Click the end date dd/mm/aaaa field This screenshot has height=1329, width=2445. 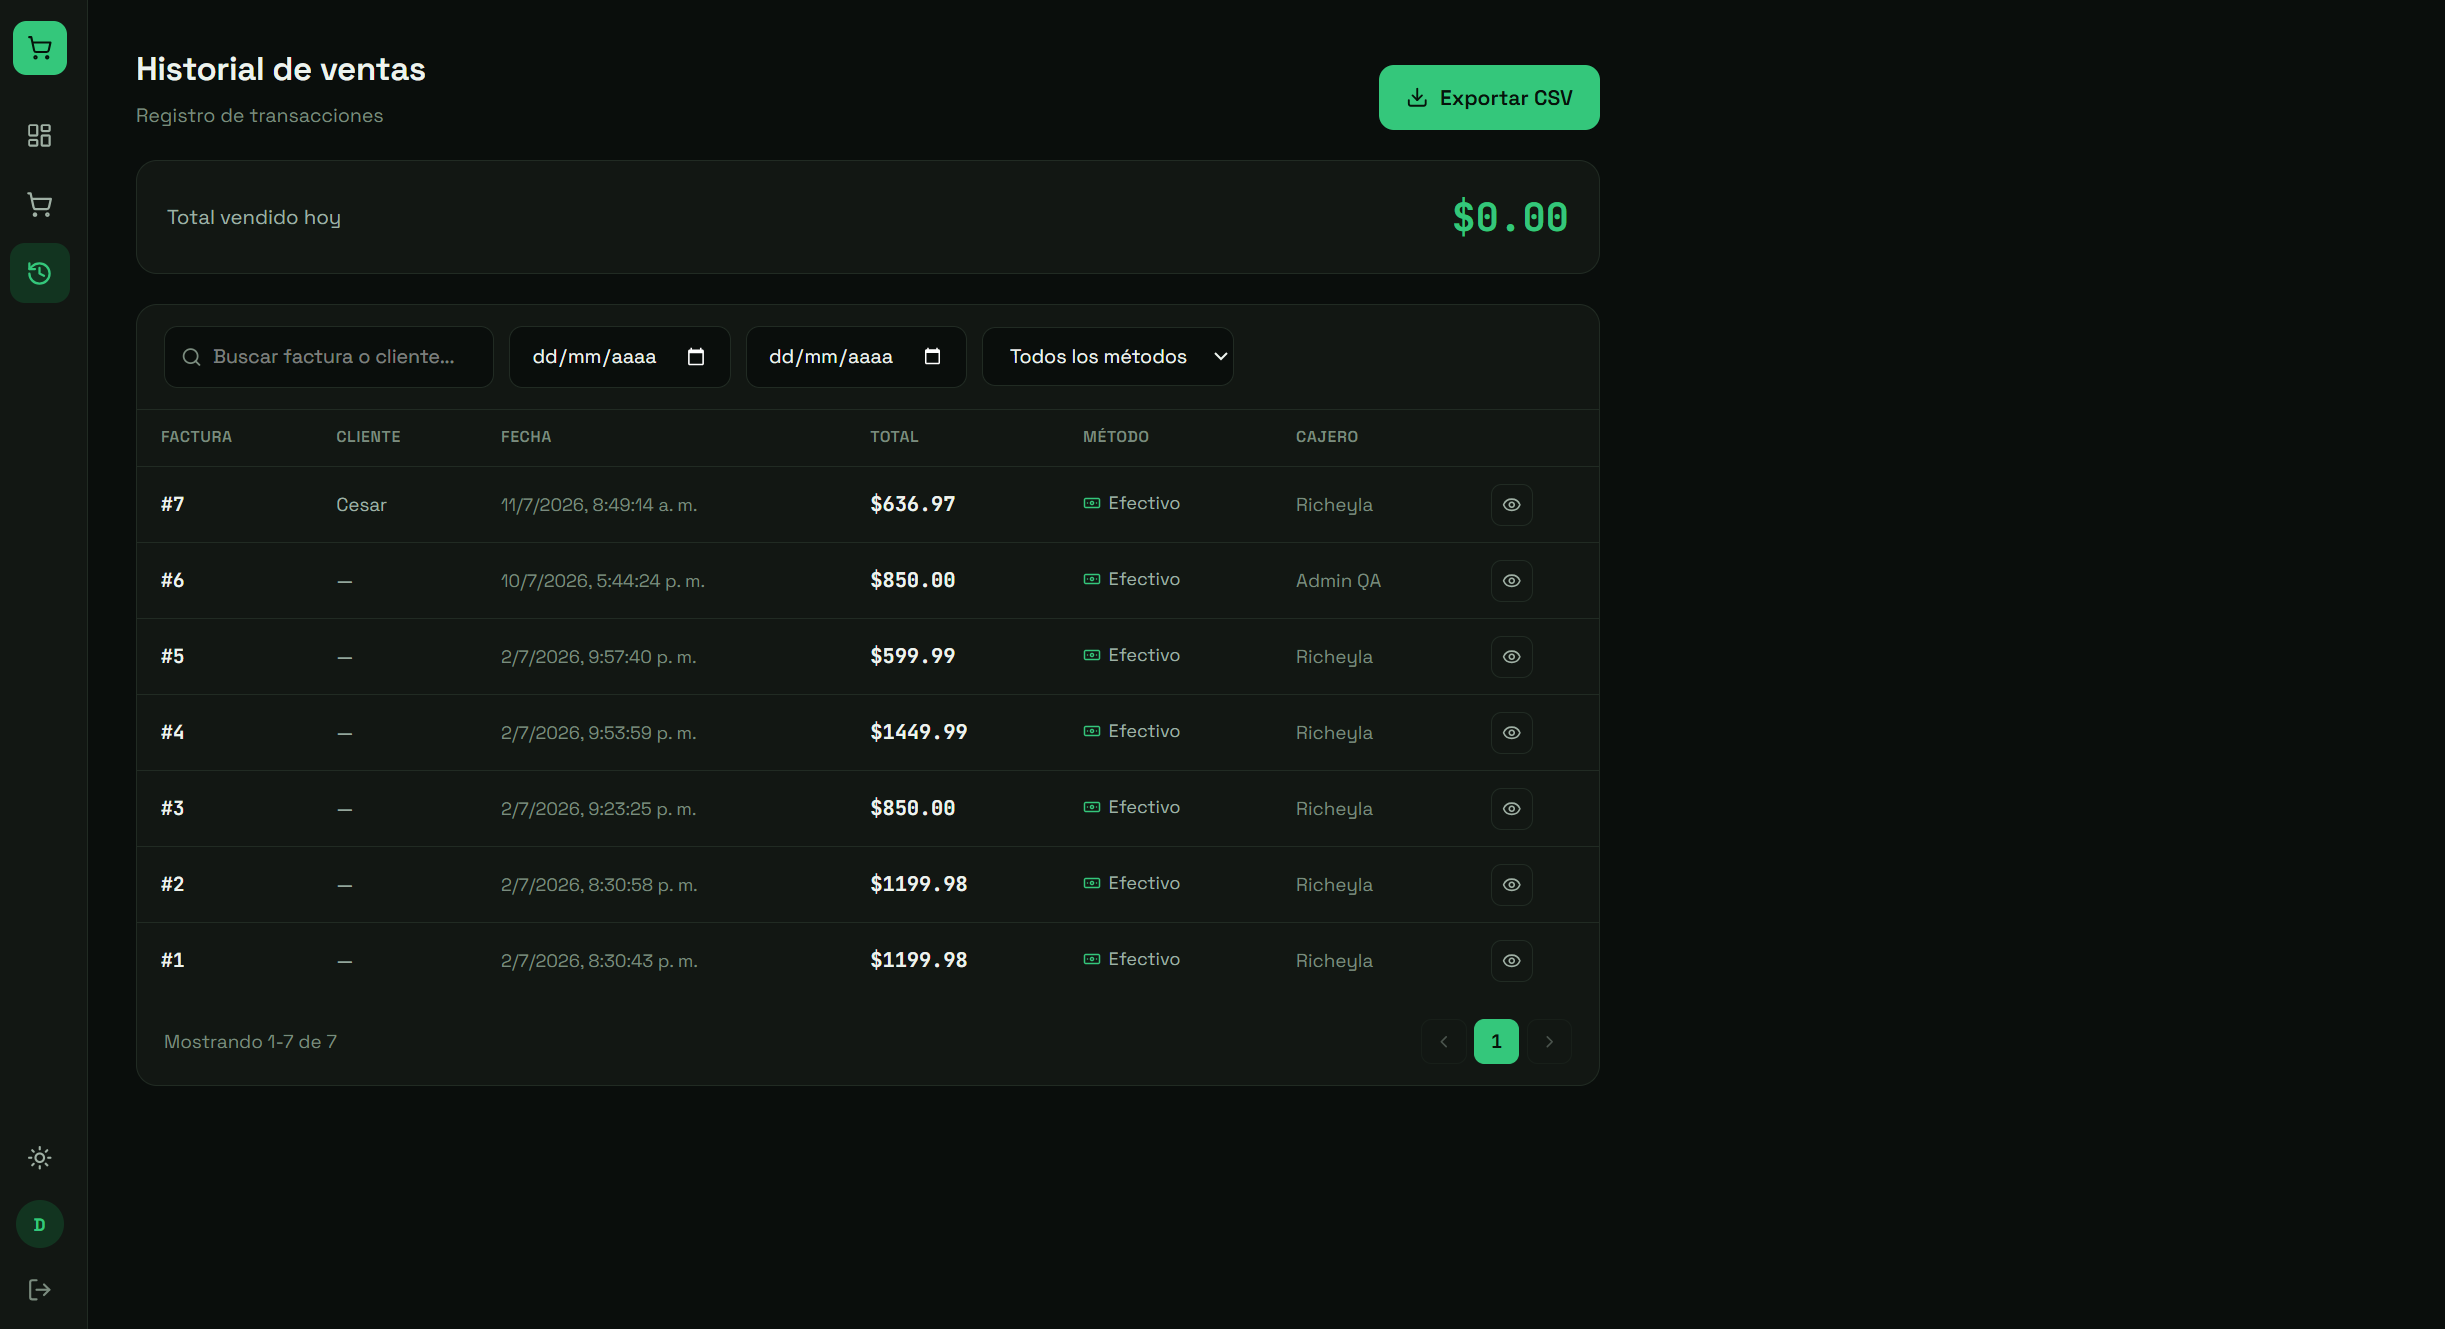coord(856,357)
